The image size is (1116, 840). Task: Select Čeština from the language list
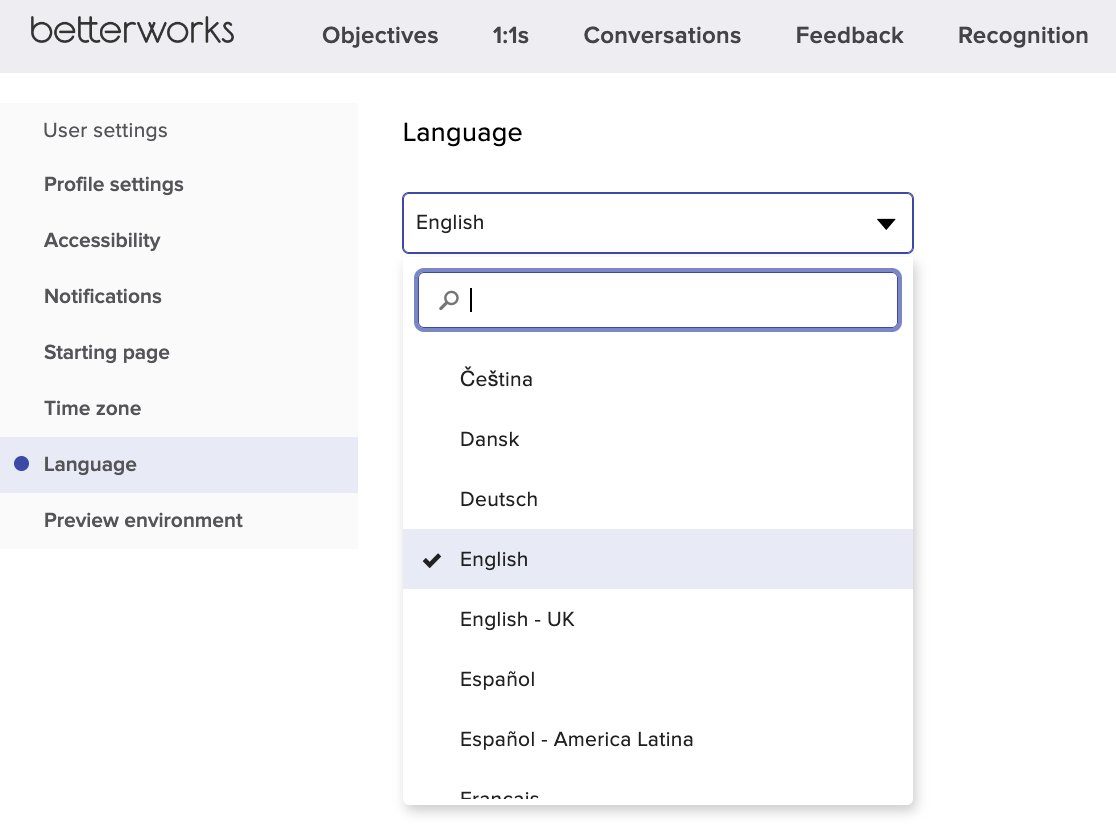point(495,379)
